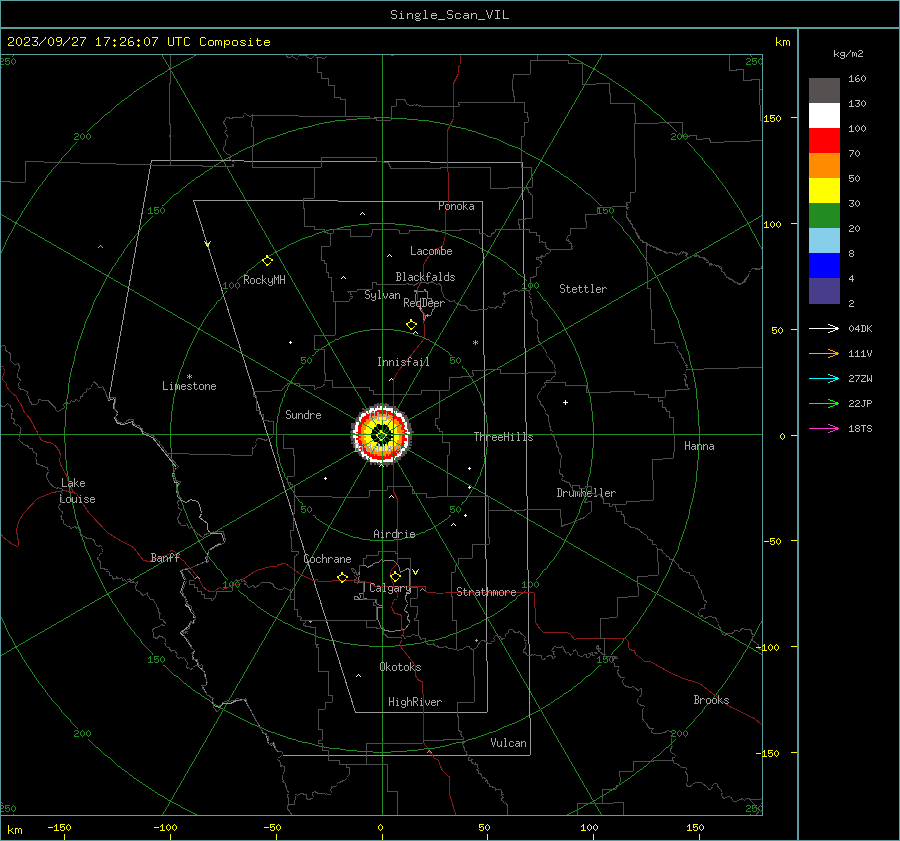The image size is (900, 841).
Task: Click the magenta 18TS arrow legend icon
Action: (x=824, y=428)
